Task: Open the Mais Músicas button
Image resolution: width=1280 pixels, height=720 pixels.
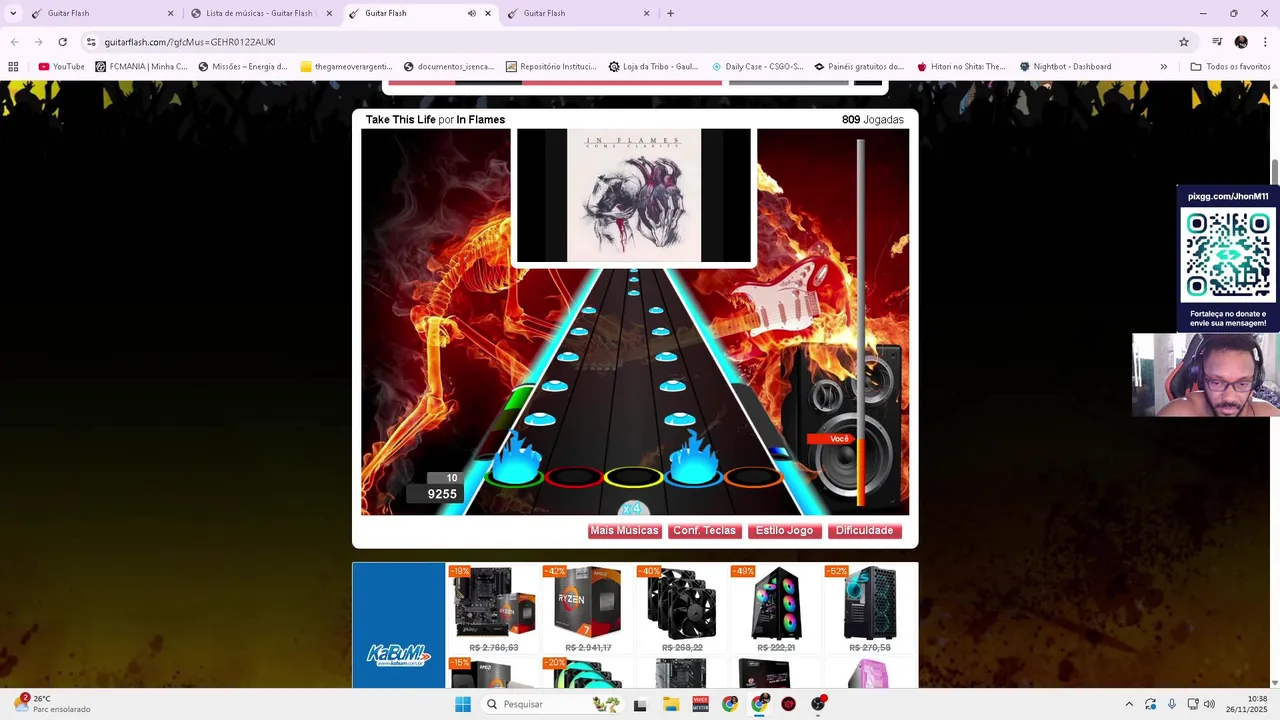Action: pyautogui.click(x=624, y=531)
